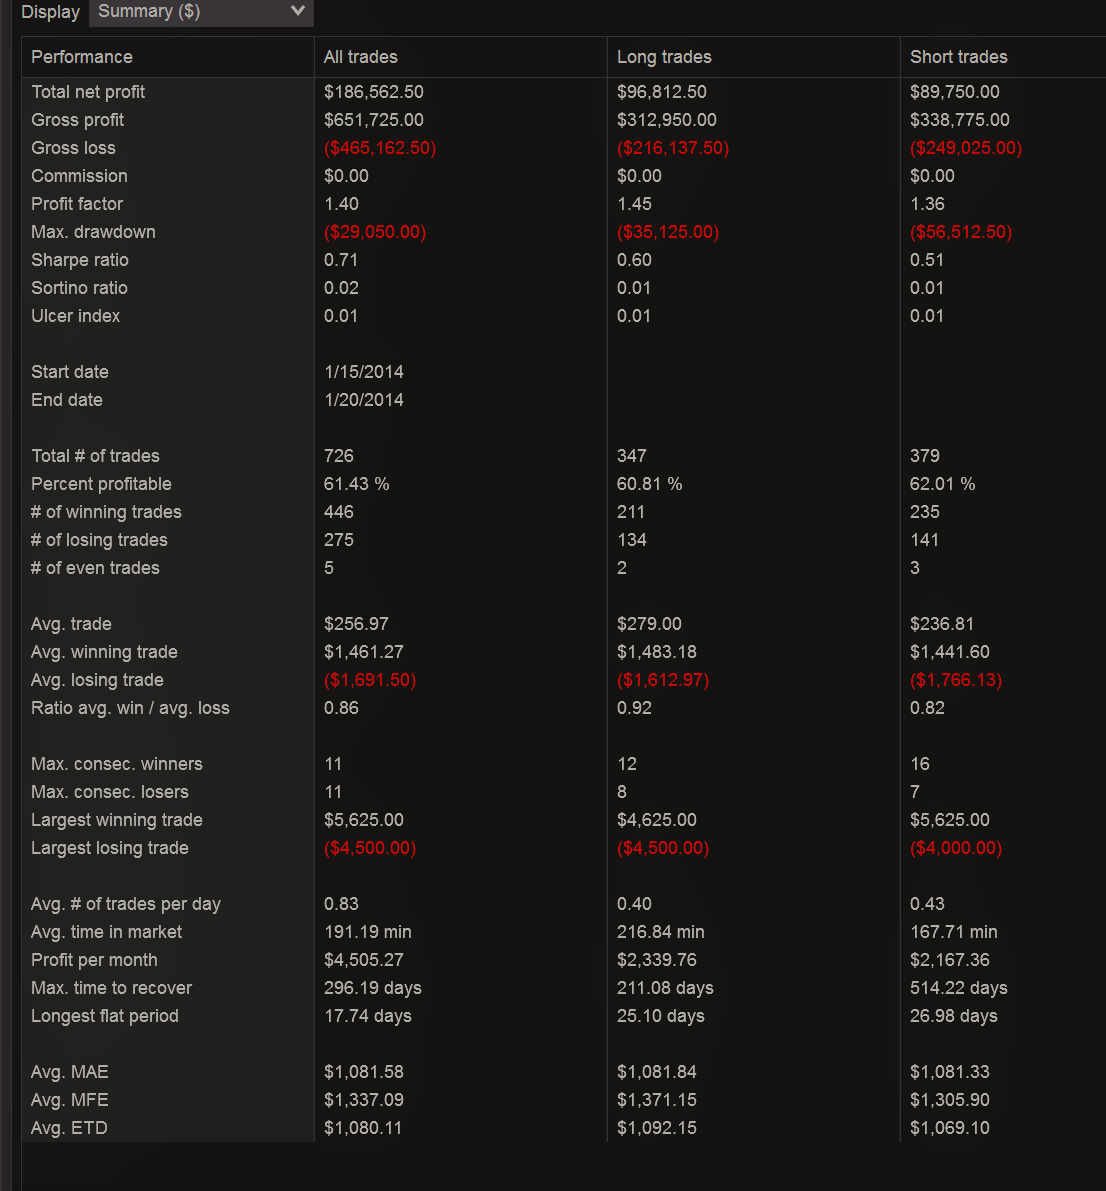Select the Profit factor row label
Image resolution: width=1106 pixels, height=1191 pixels.
[77, 204]
